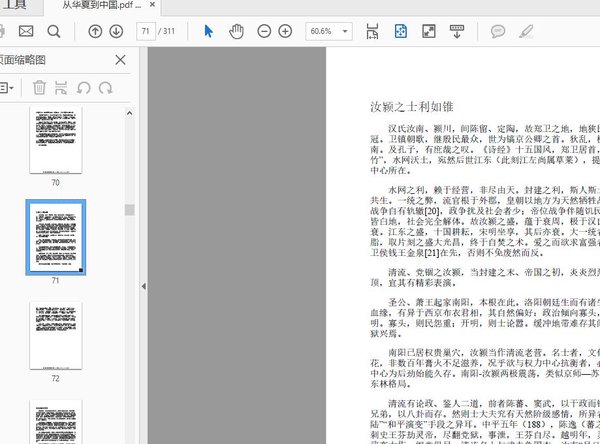This screenshot has width=600, height=444.
Task: Select page 72 thumbnail
Action: [x=56, y=336]
